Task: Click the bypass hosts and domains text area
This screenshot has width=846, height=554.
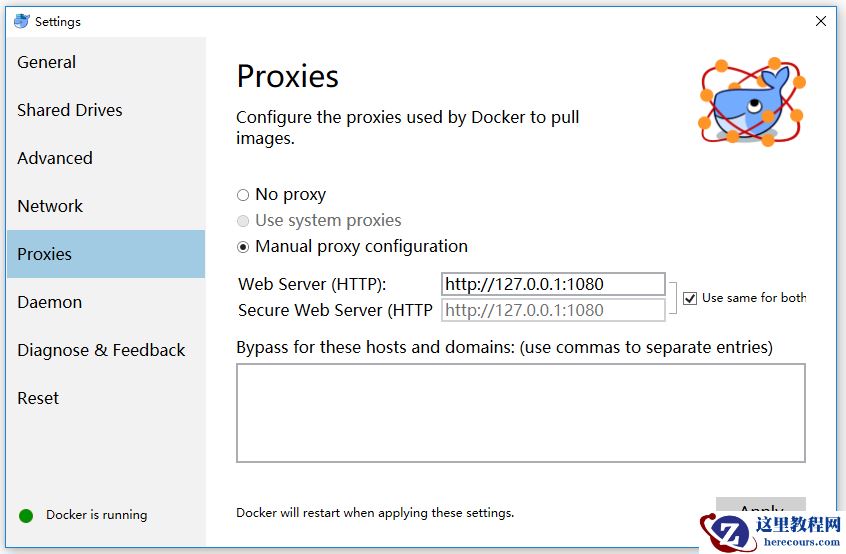Action: 520,413
